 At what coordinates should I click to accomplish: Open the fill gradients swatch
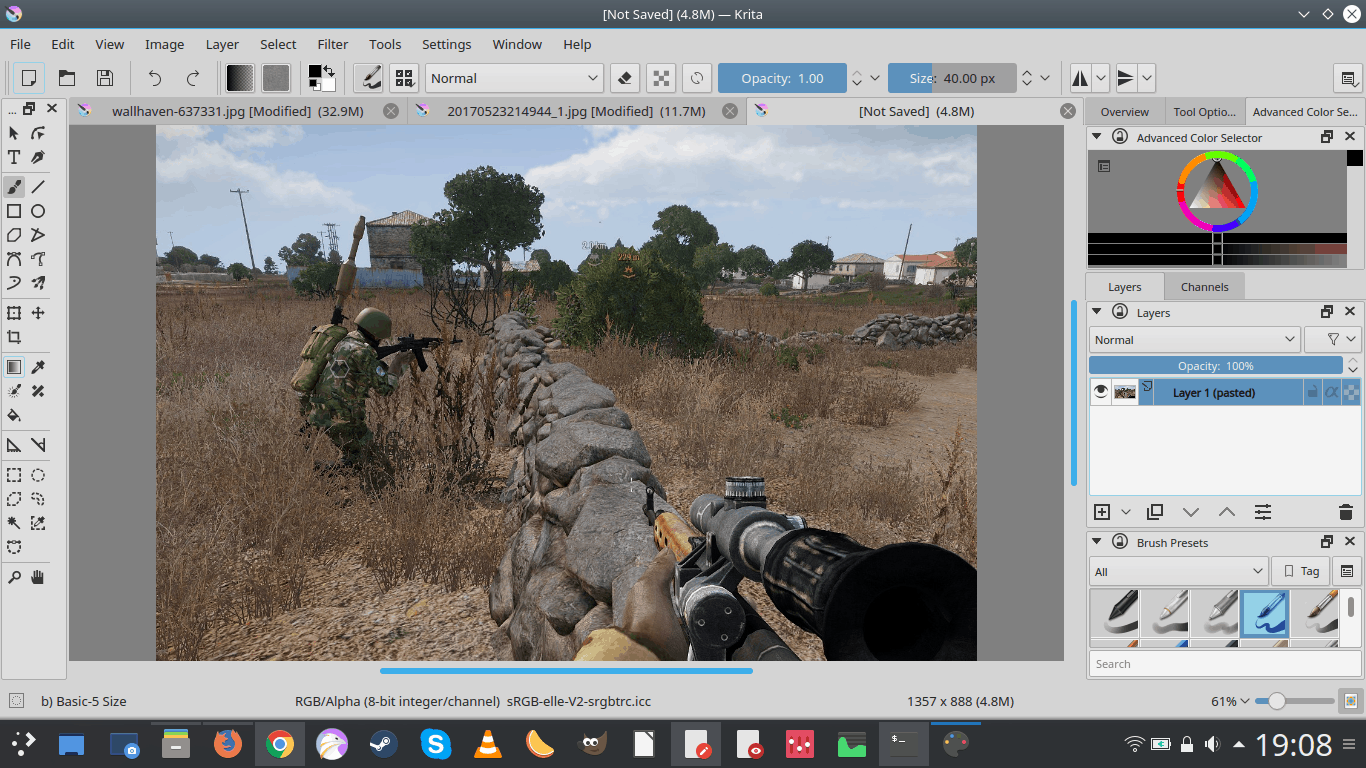click(239, 78)
